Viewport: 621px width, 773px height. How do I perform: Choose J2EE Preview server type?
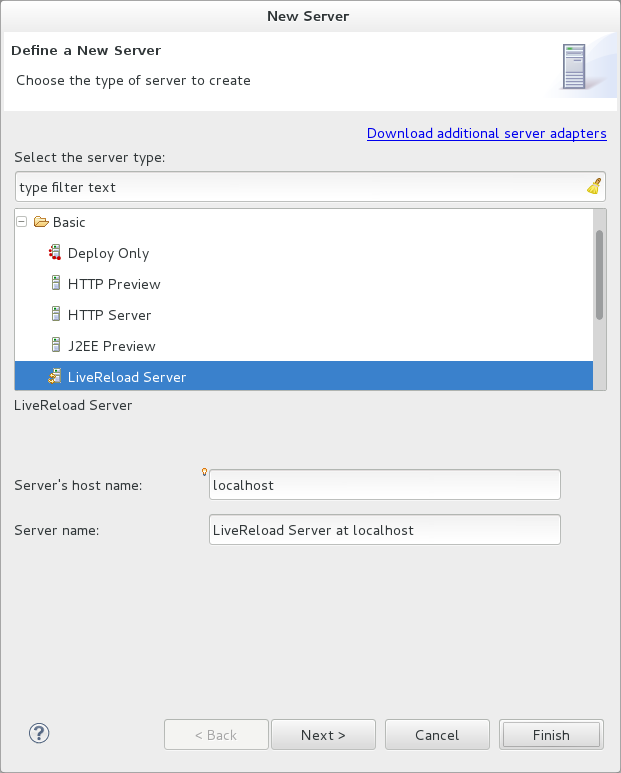pyautogui.click(x=111, y=346)
